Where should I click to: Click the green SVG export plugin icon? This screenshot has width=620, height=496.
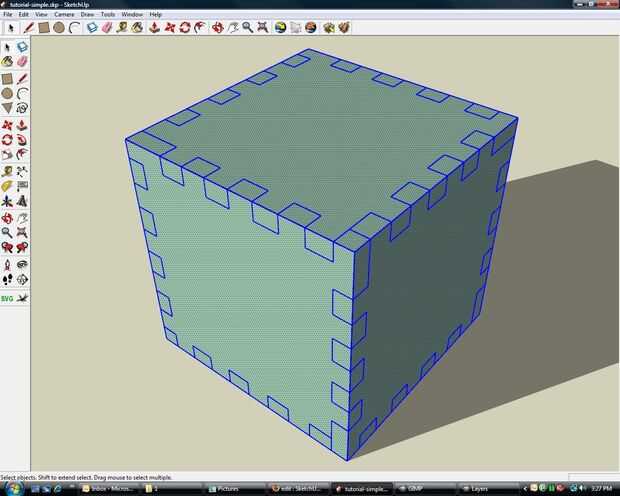tap(7, 299)
